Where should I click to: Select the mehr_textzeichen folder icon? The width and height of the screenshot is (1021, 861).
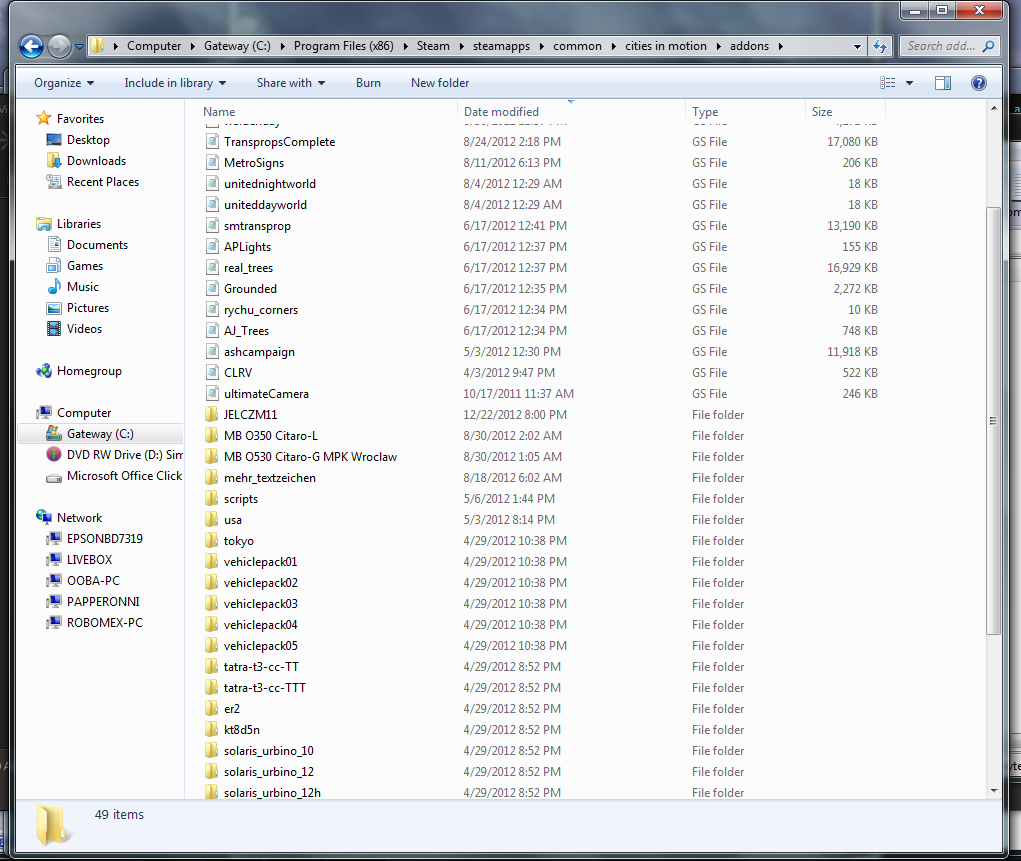pyautogui.click(x=212, y=477)
